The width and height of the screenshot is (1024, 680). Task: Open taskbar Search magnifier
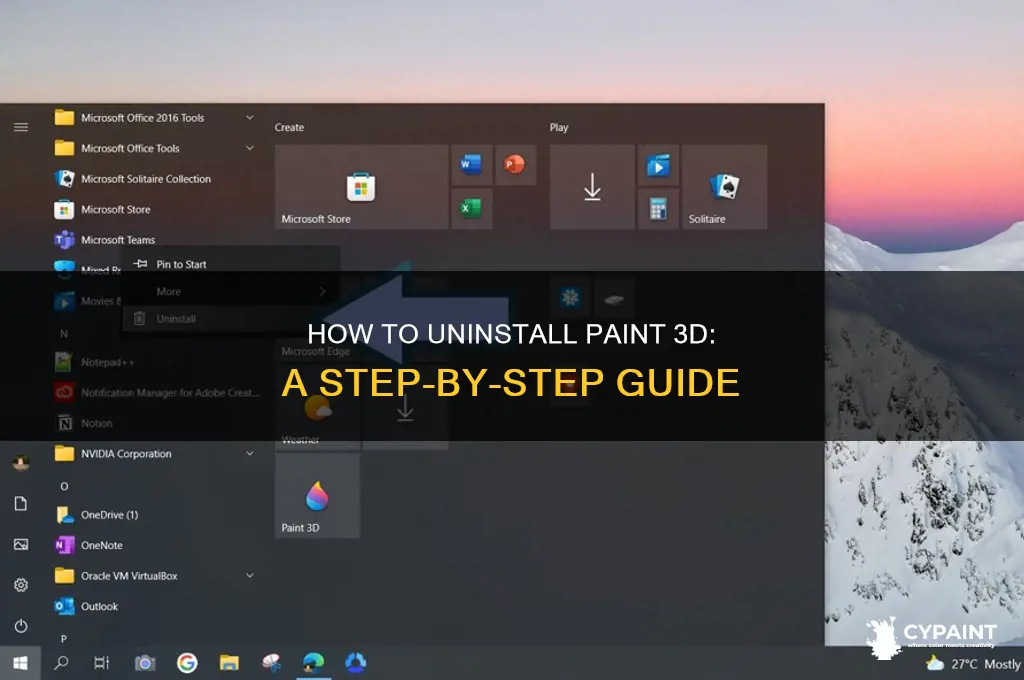pyautogui.click(x=61, y=664)
